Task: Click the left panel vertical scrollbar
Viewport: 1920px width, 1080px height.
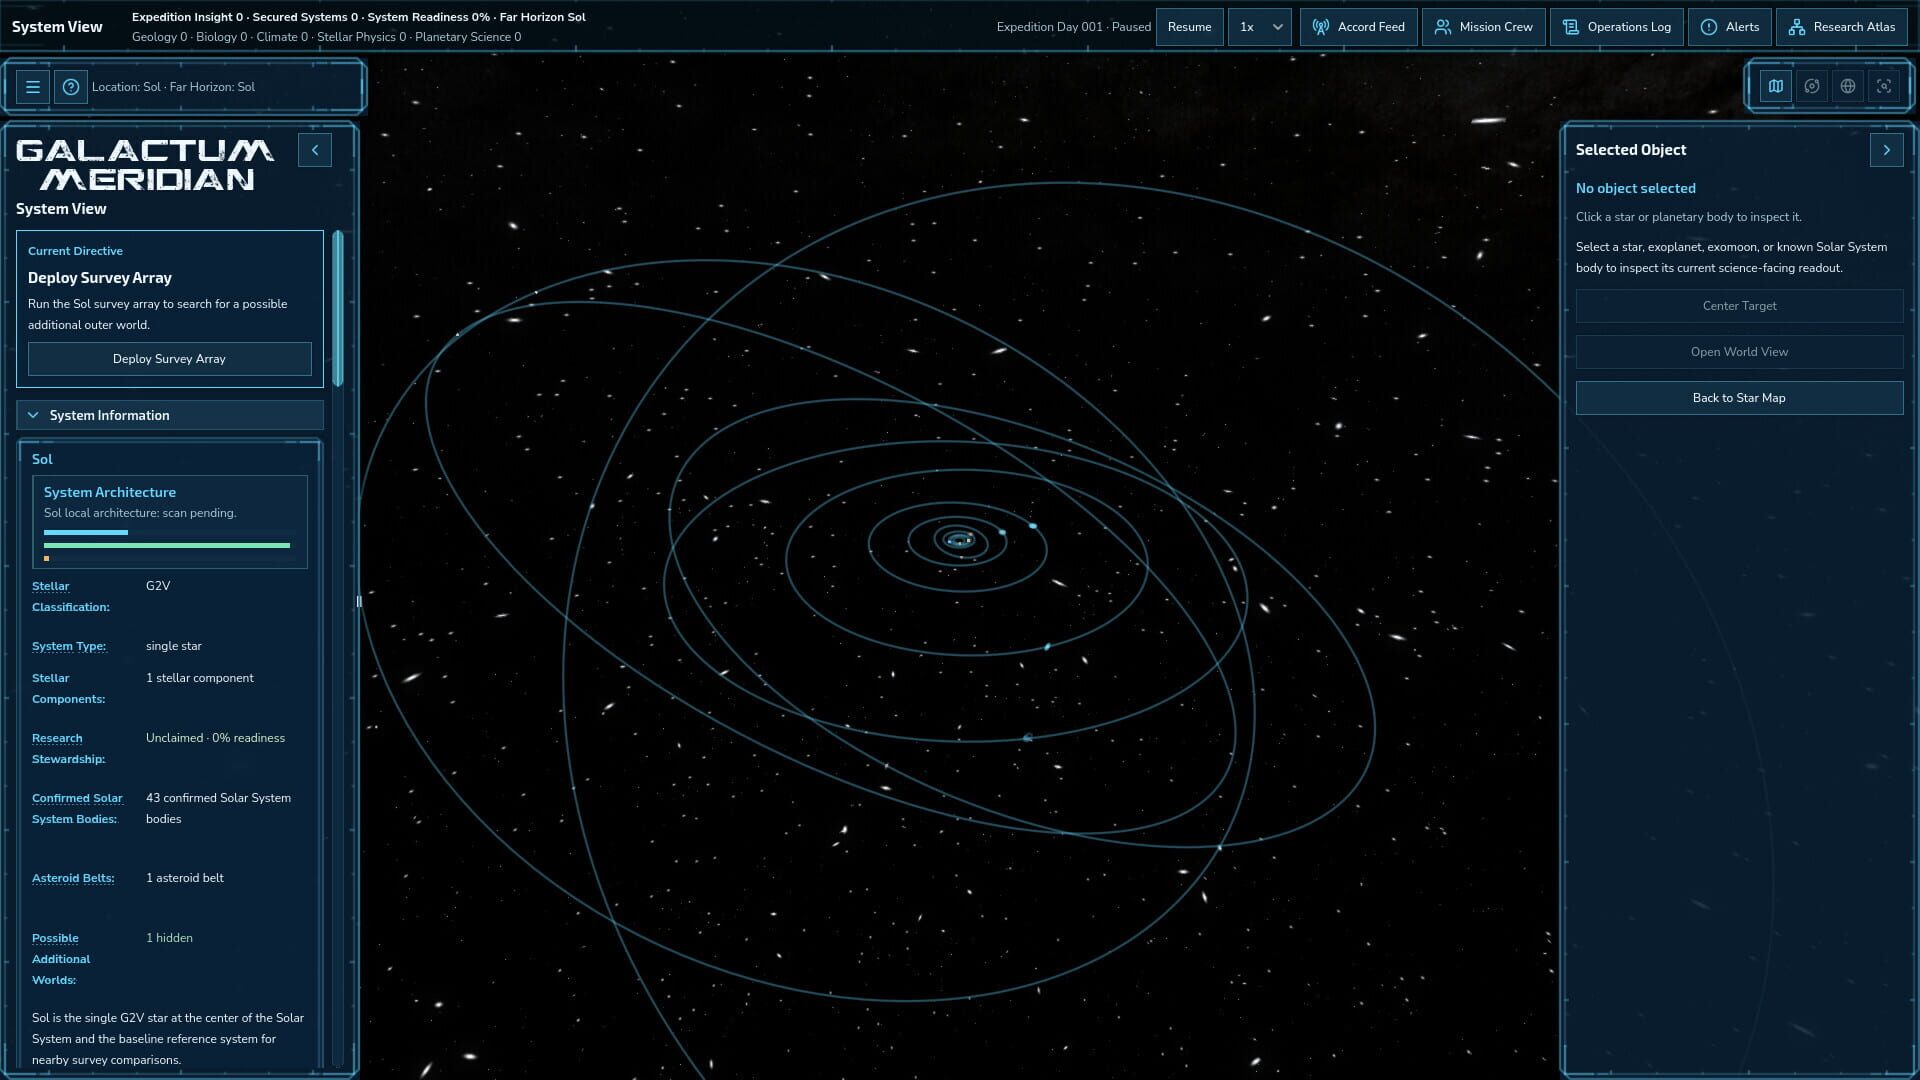Action: click(x=338, y=308)
